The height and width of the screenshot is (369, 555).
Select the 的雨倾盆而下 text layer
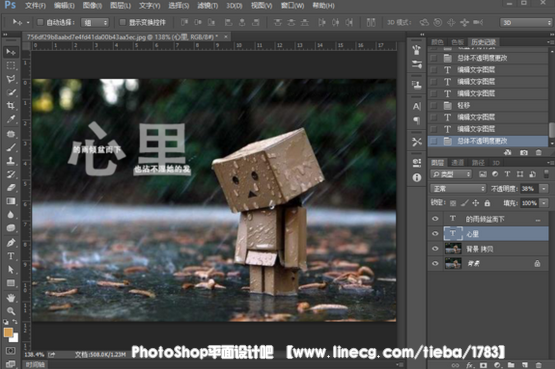point(488,219)
